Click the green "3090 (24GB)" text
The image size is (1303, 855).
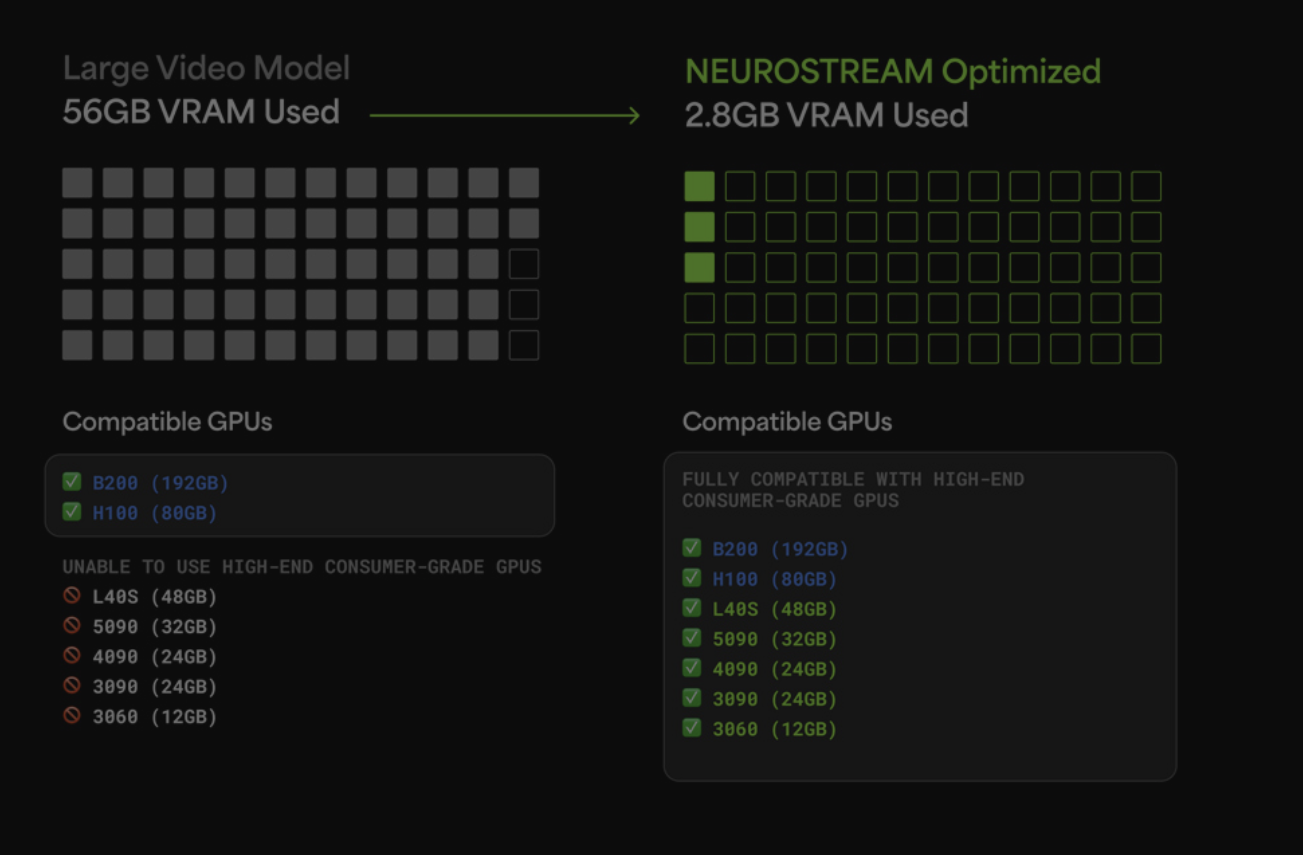pyautogui.click(x=775, y=699)
